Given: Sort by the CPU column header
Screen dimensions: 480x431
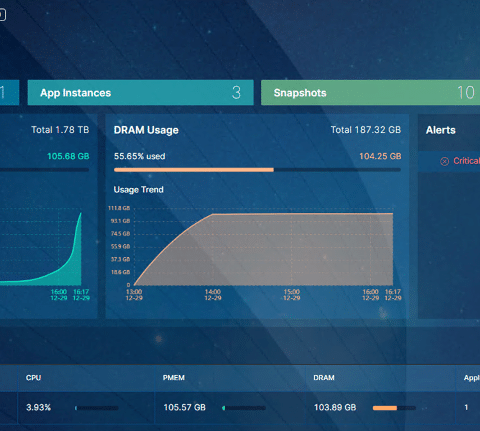Looking at the screenshot, I should pos(34,378).
